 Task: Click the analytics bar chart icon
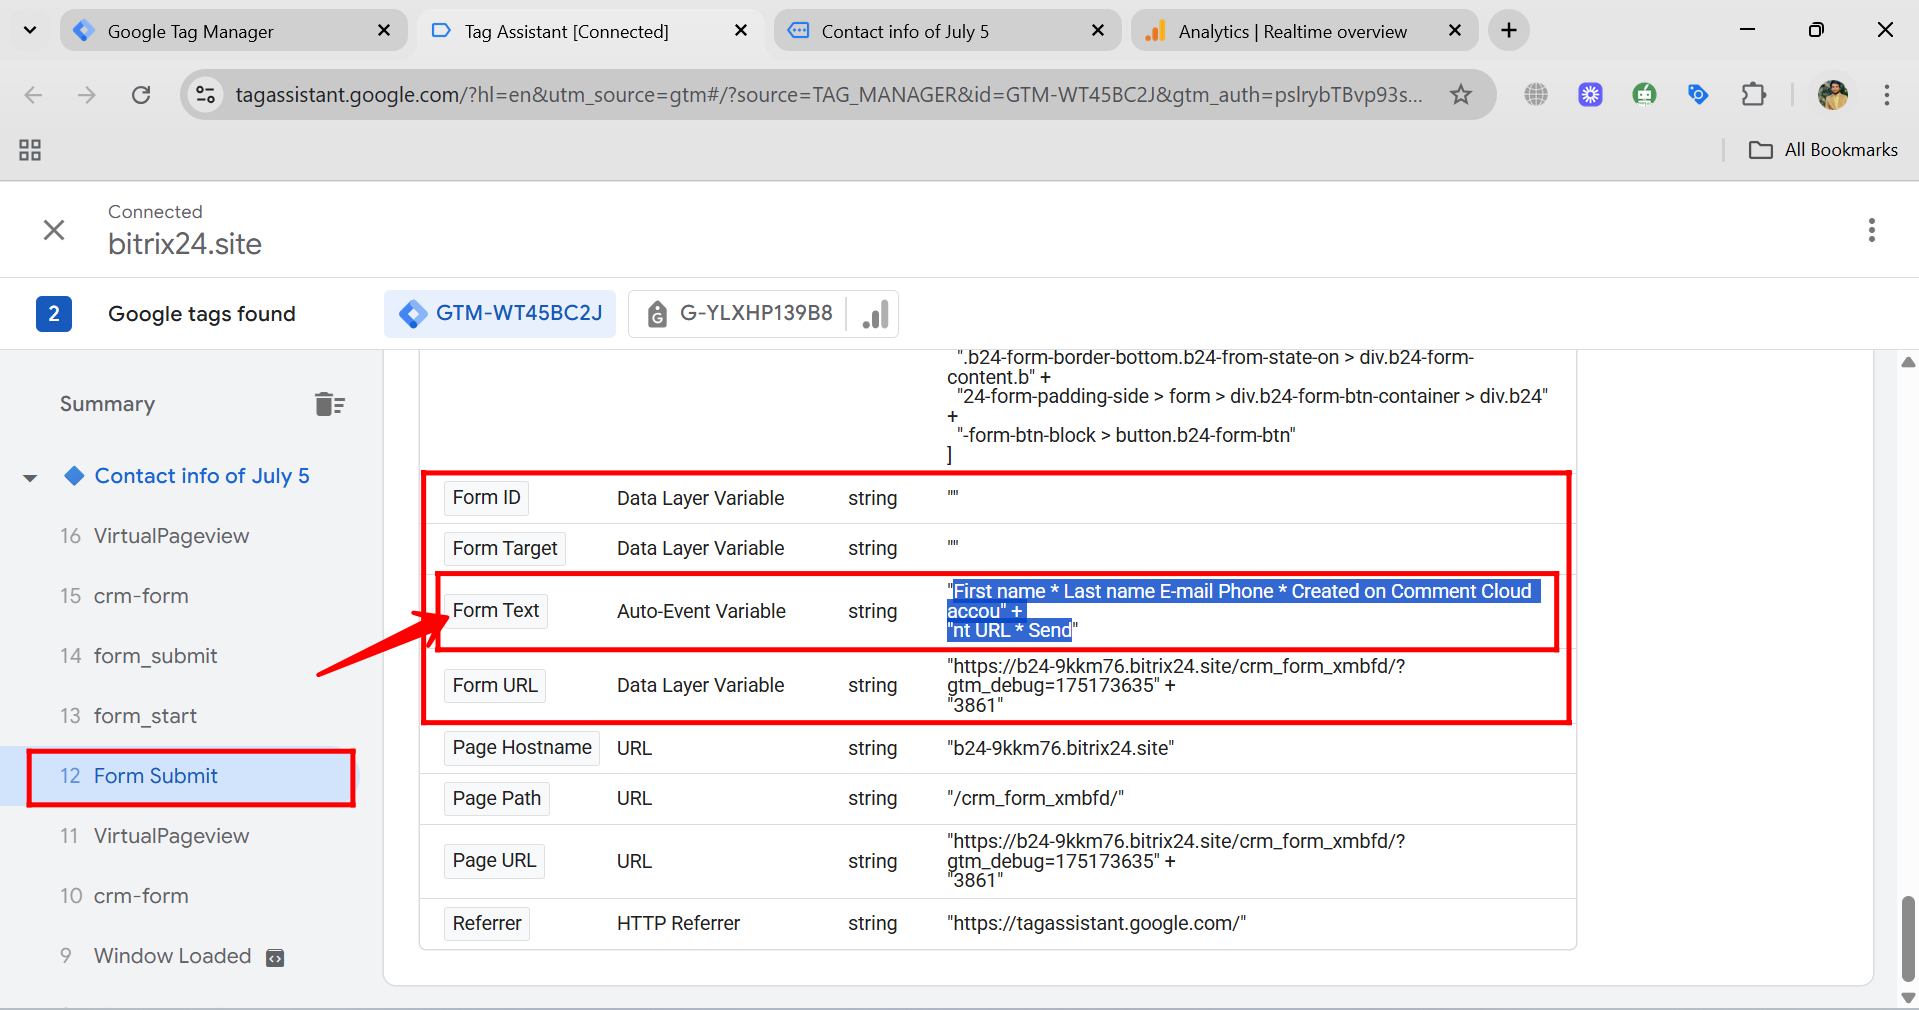point(875,314)
